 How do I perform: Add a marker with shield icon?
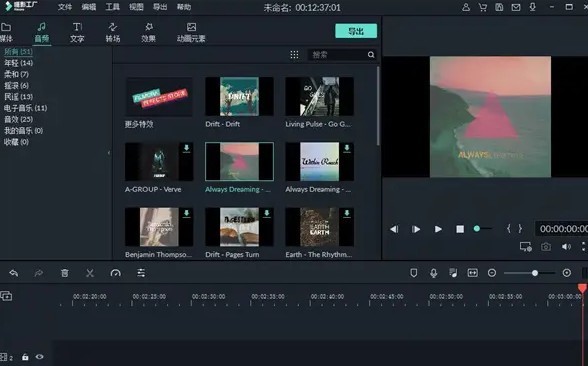click(414, 273)
